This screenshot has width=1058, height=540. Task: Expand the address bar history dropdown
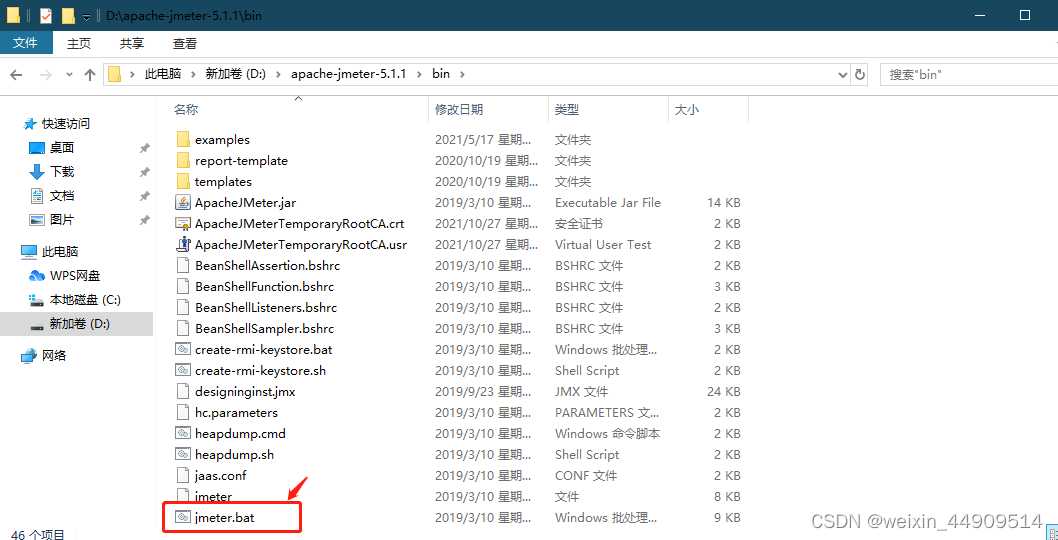tap(843, 74)
